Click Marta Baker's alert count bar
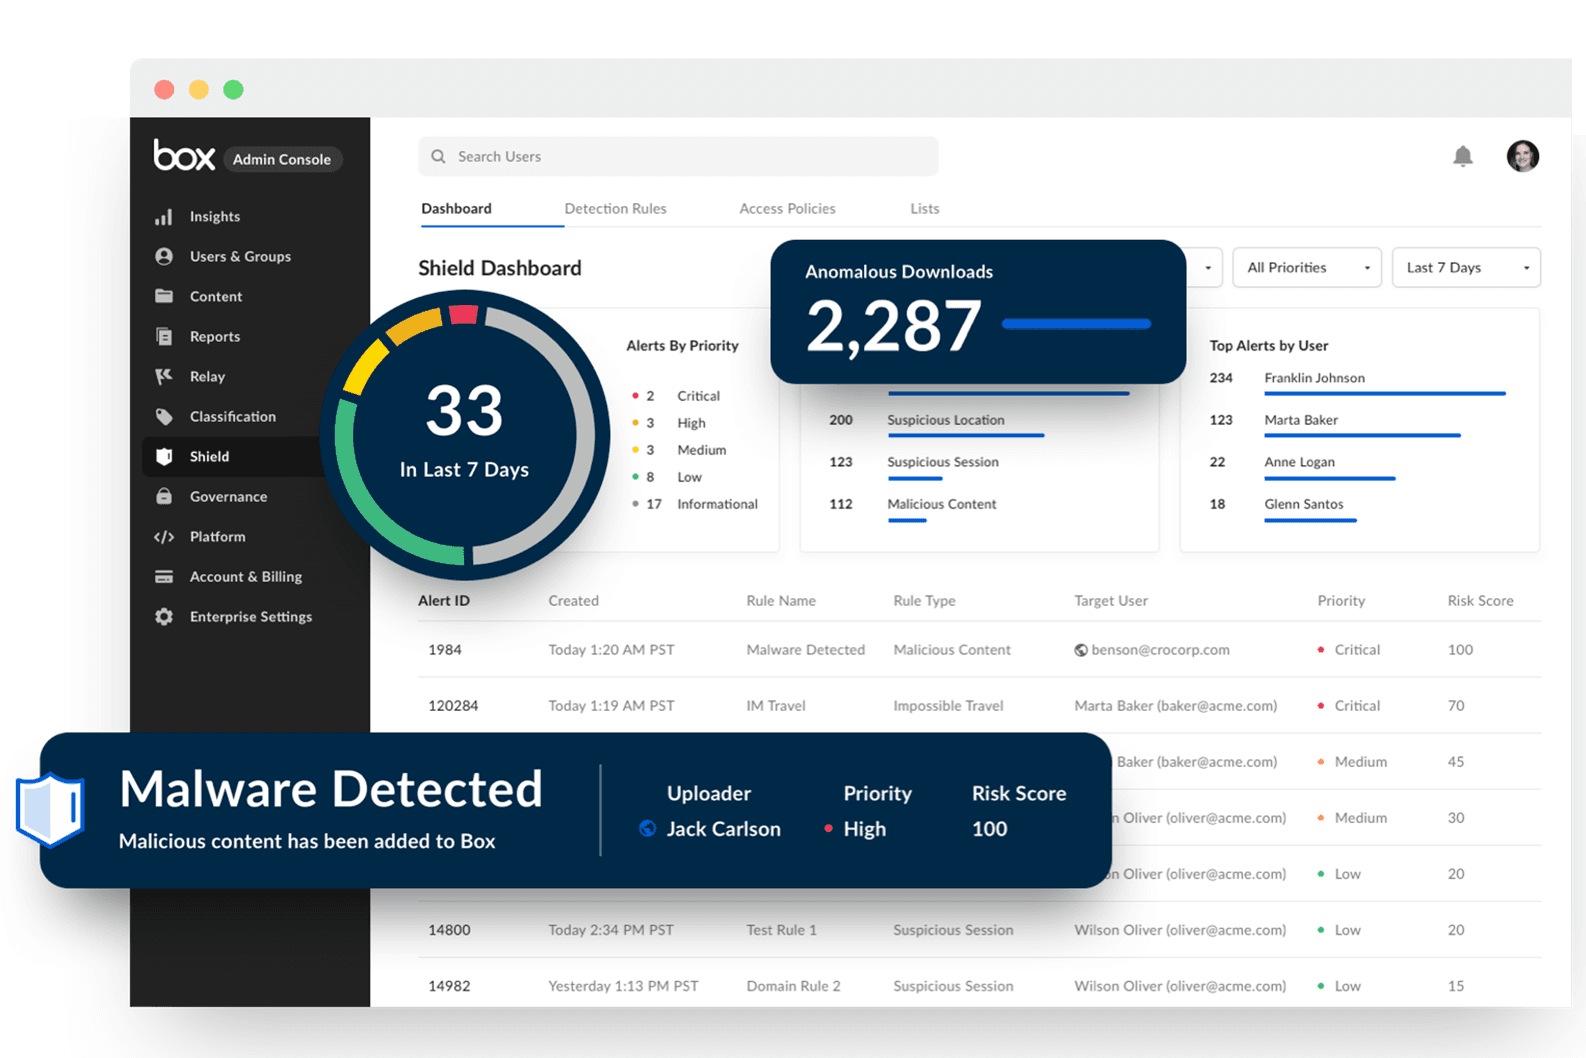 tap(1362, 436)
